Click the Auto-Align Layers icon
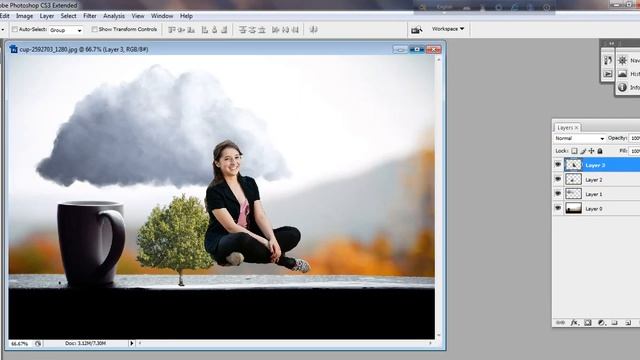 point(313,29)
